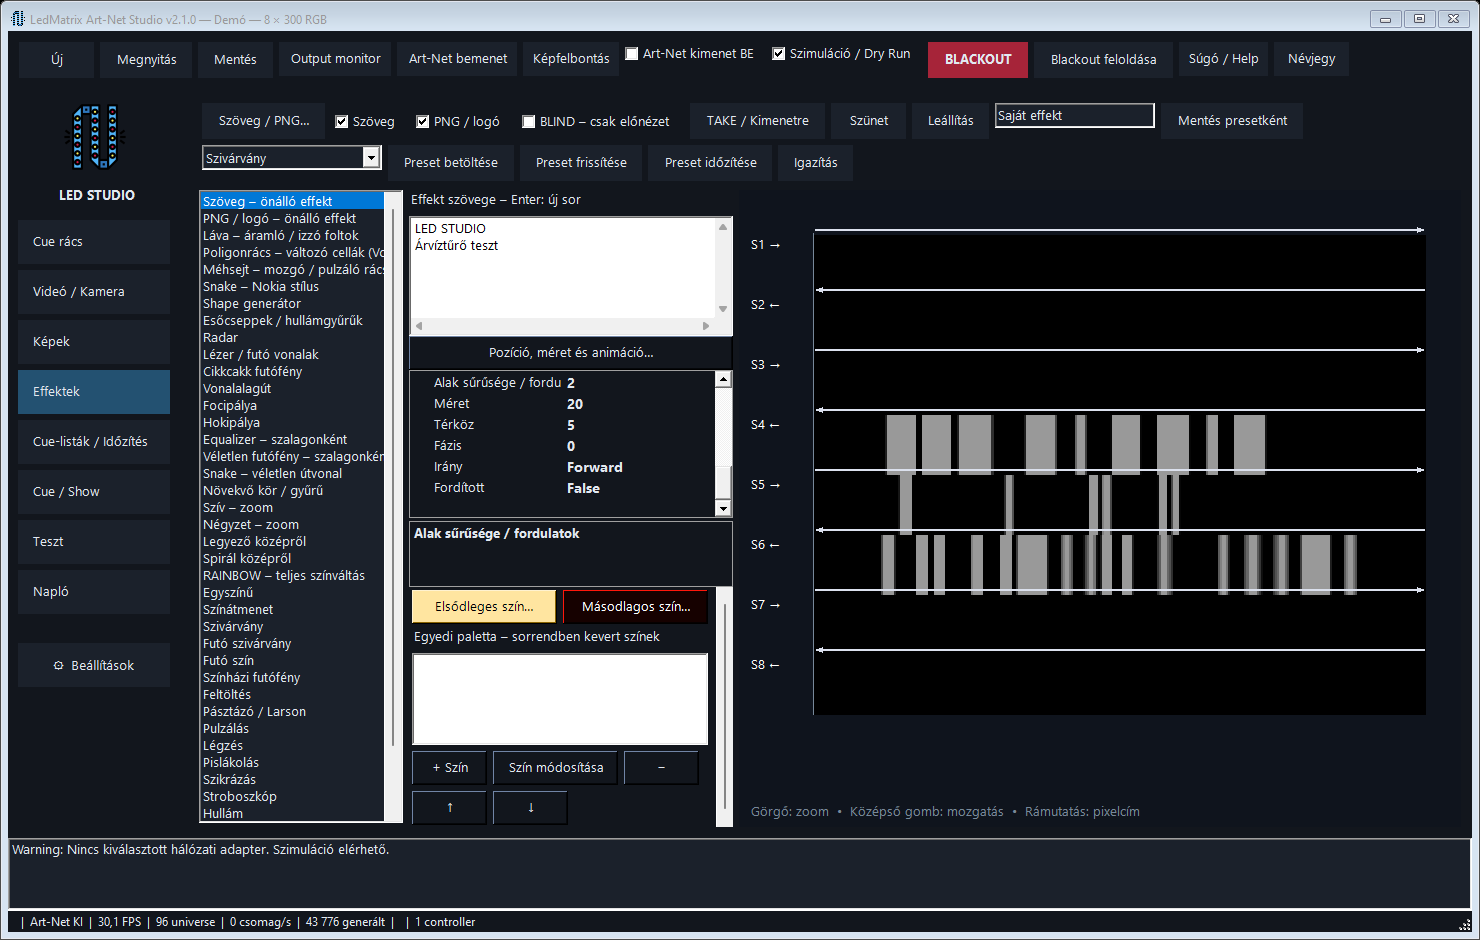
Task: Move palette color up with ↑ button
Action: pos(450,808)
